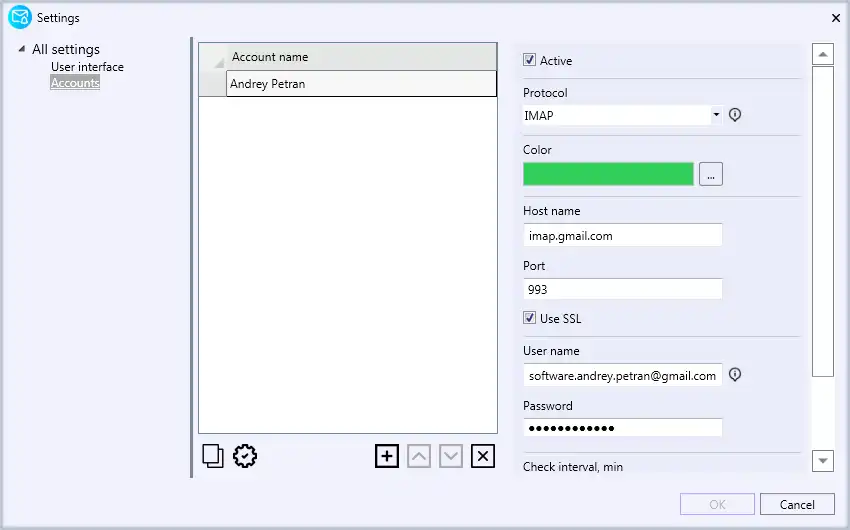Screen dimensions: 850x530
Task: Click the Port field showing 993
Action: (622, 289)
